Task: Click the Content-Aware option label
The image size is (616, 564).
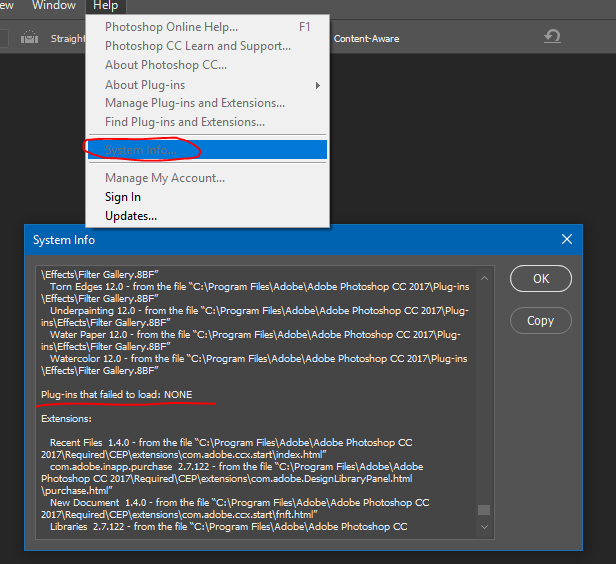Action: tap(367, 38)
